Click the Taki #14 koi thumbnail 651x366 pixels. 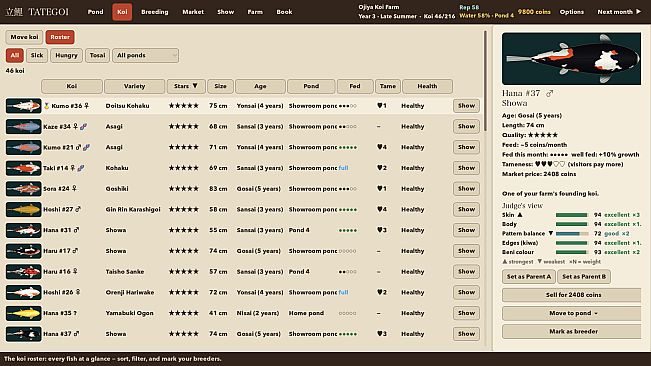pyautogui.click(x=24, y=168)
